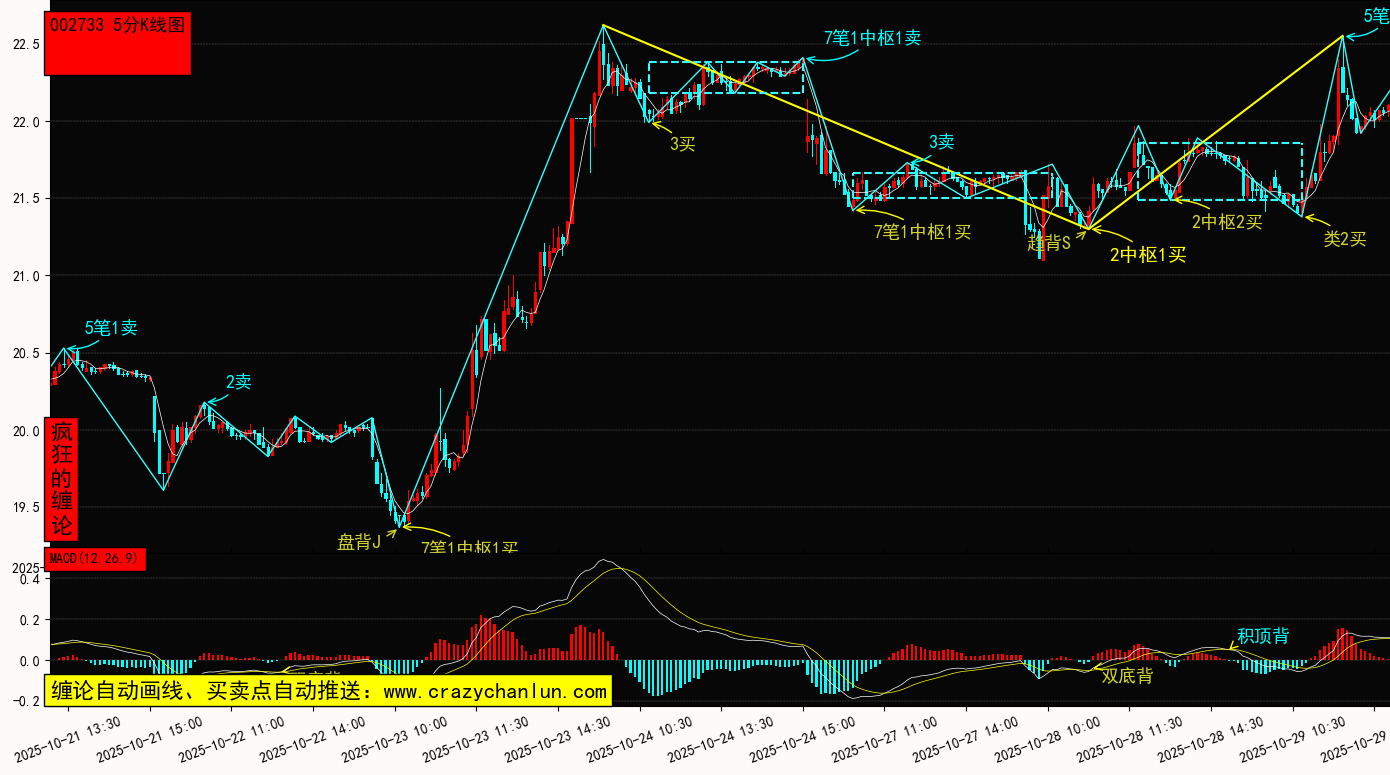Select the 3买 buy point label

coord(682,144)
